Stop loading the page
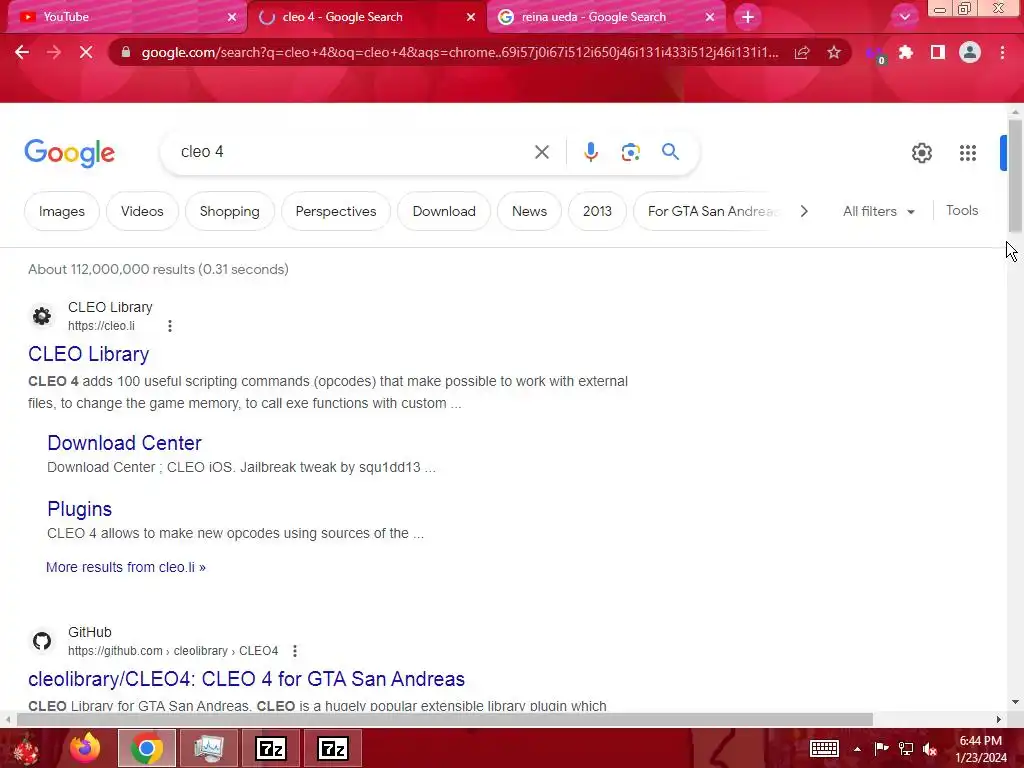Viewport: 1024px width, 768px height. tap(86, 52)
